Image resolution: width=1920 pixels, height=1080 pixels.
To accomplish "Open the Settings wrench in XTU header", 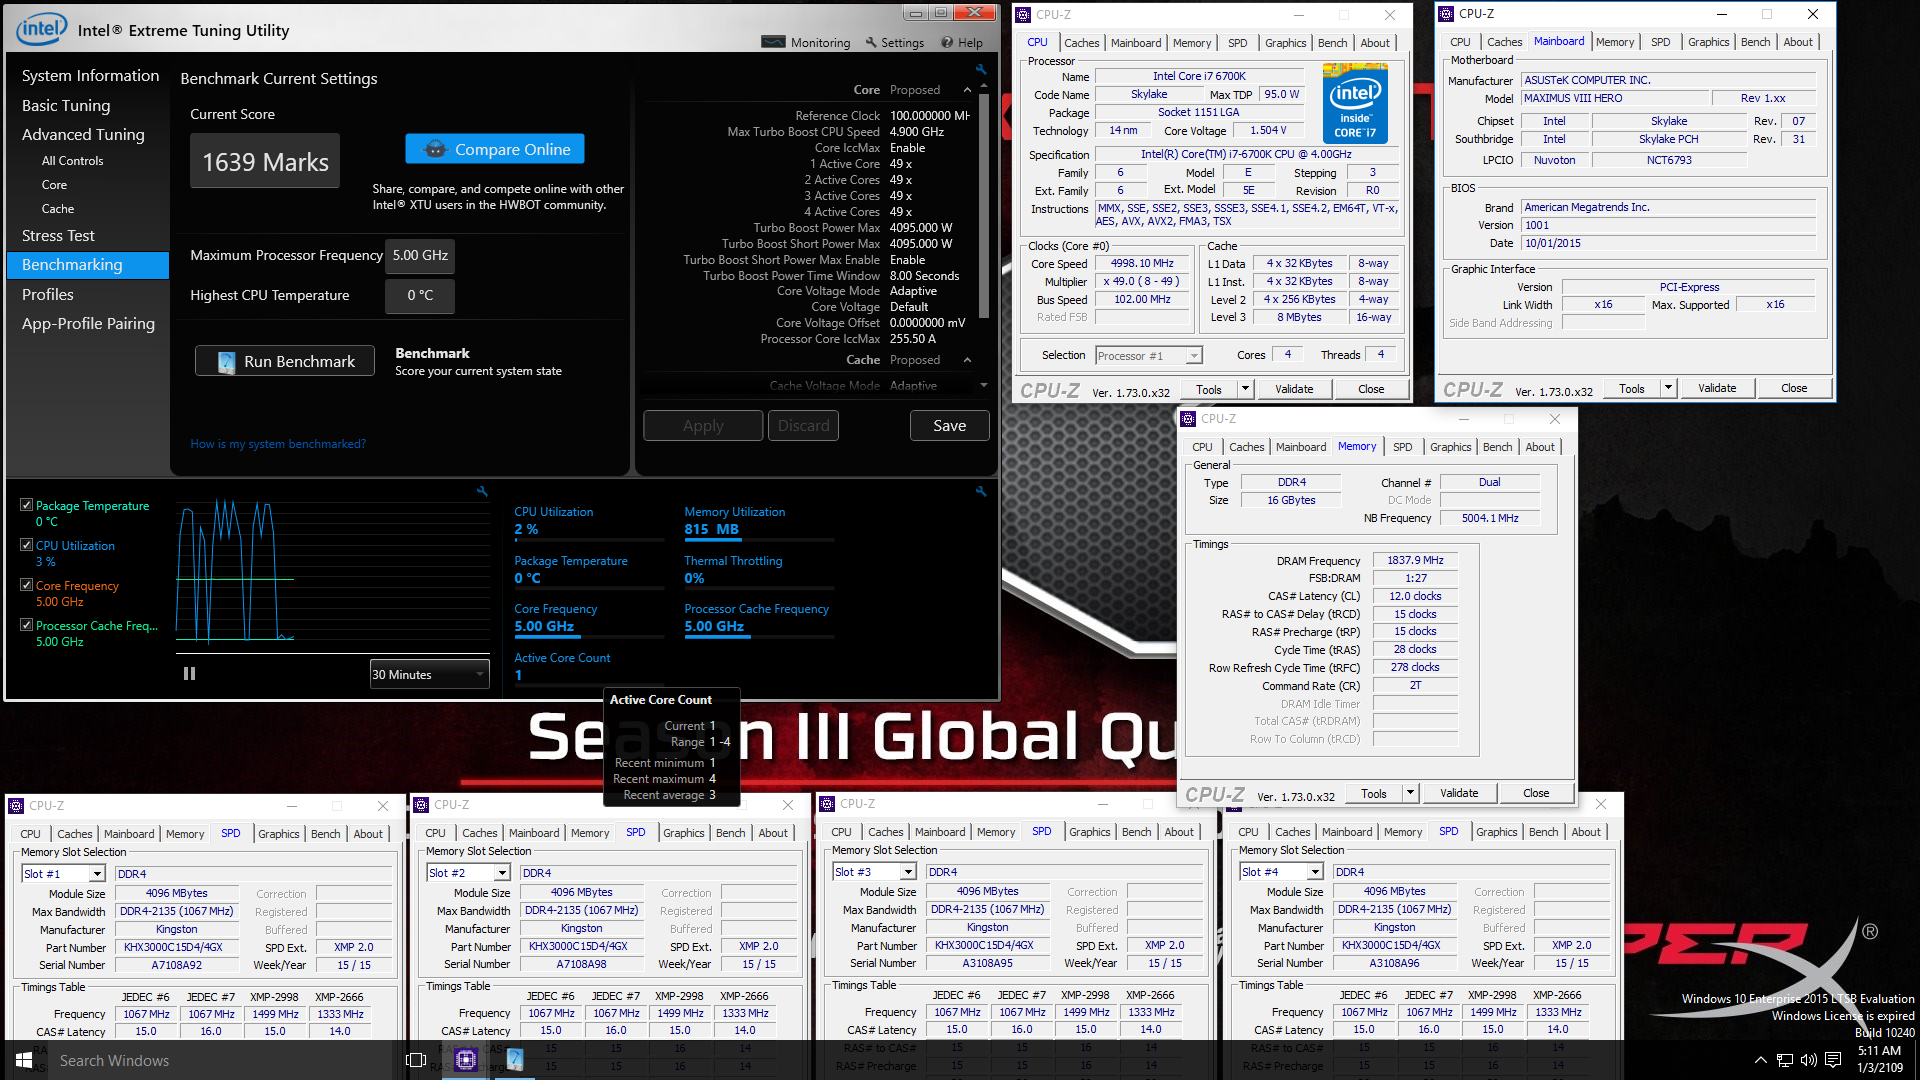I will pos(894,42).
